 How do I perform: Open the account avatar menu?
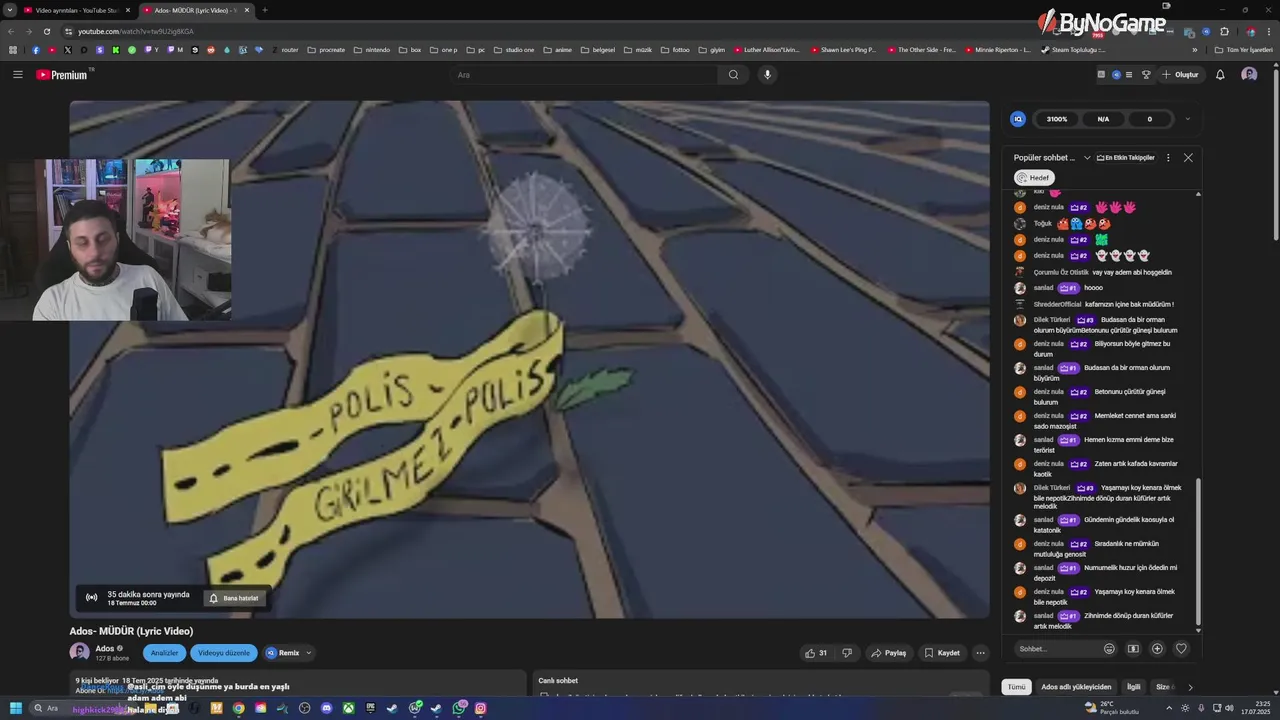pos(1249,75)
